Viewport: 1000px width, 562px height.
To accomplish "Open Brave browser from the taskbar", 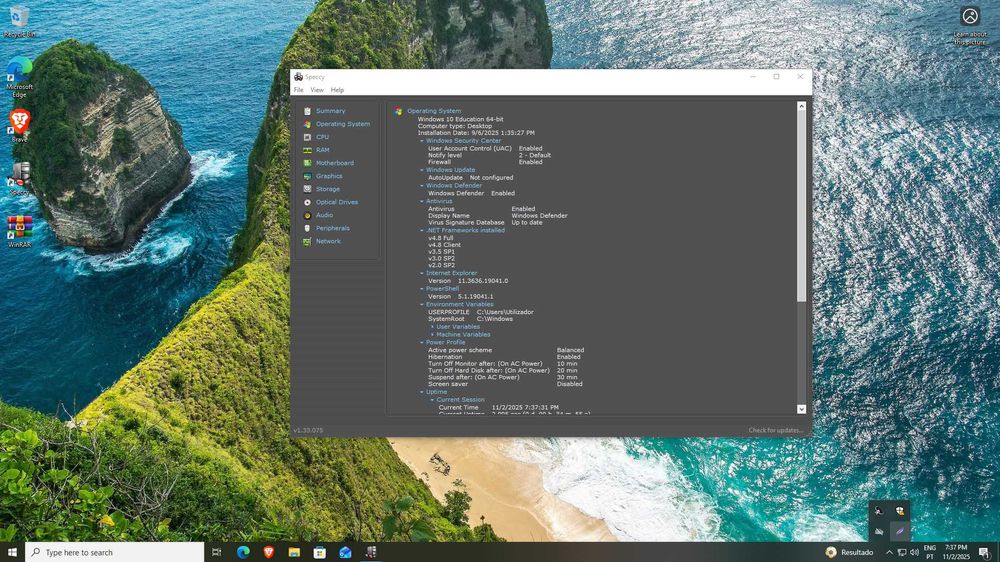I will pyautogui.click(x=268, y=552).
